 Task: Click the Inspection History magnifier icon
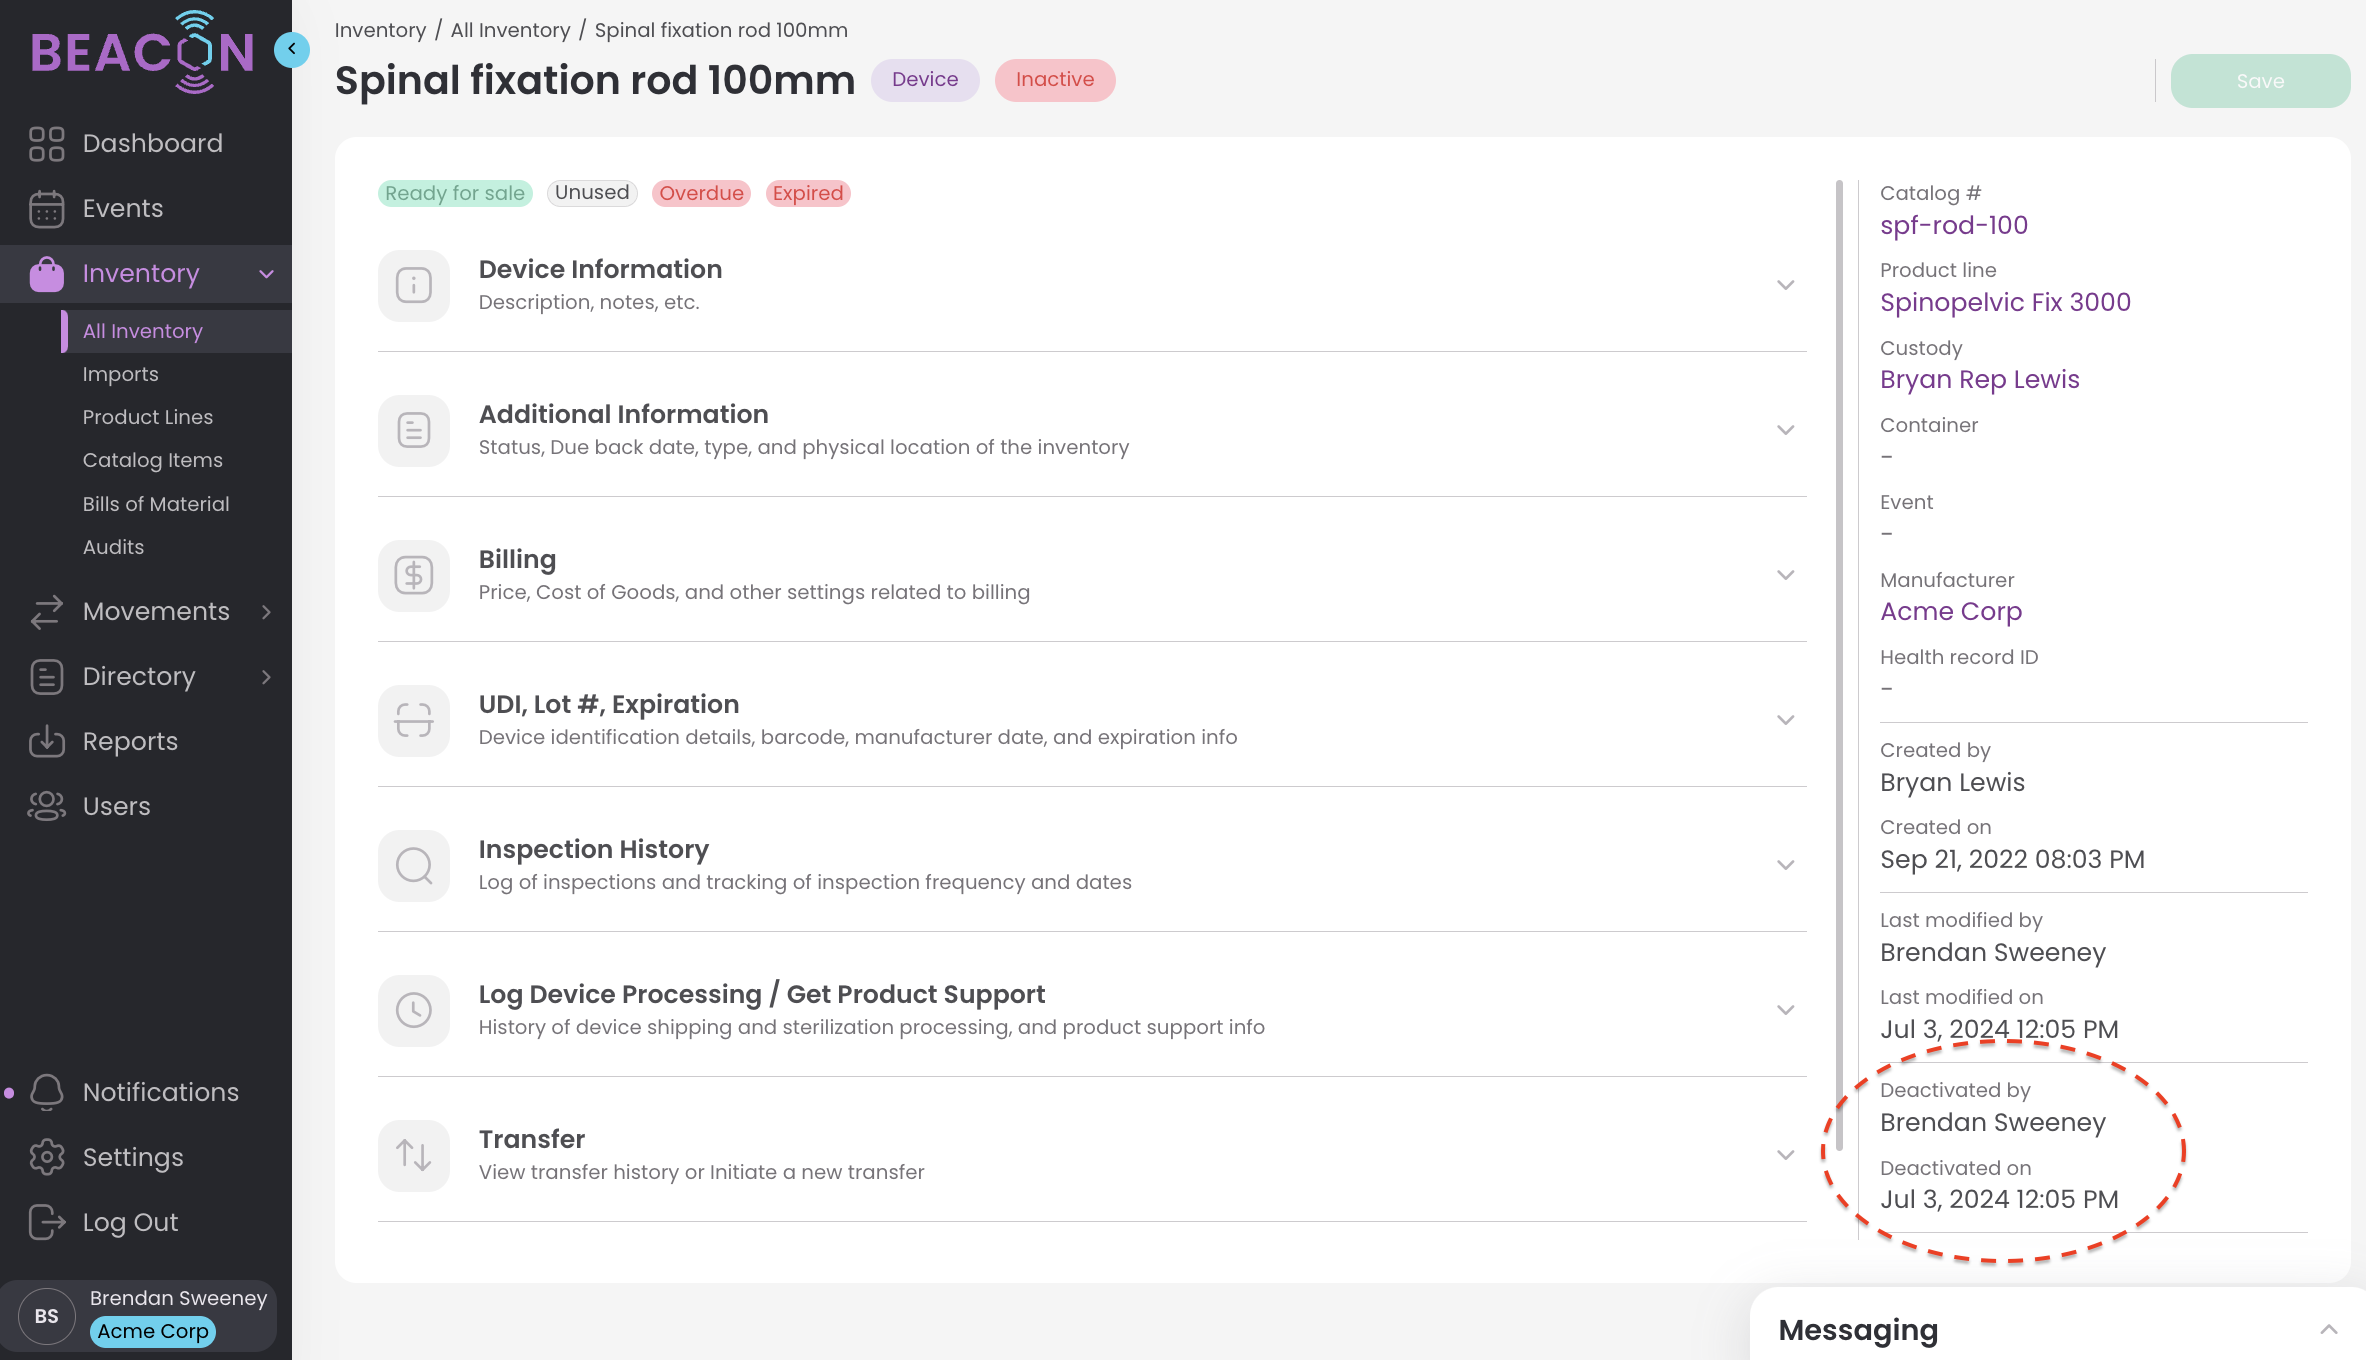[x=413, y=865]
